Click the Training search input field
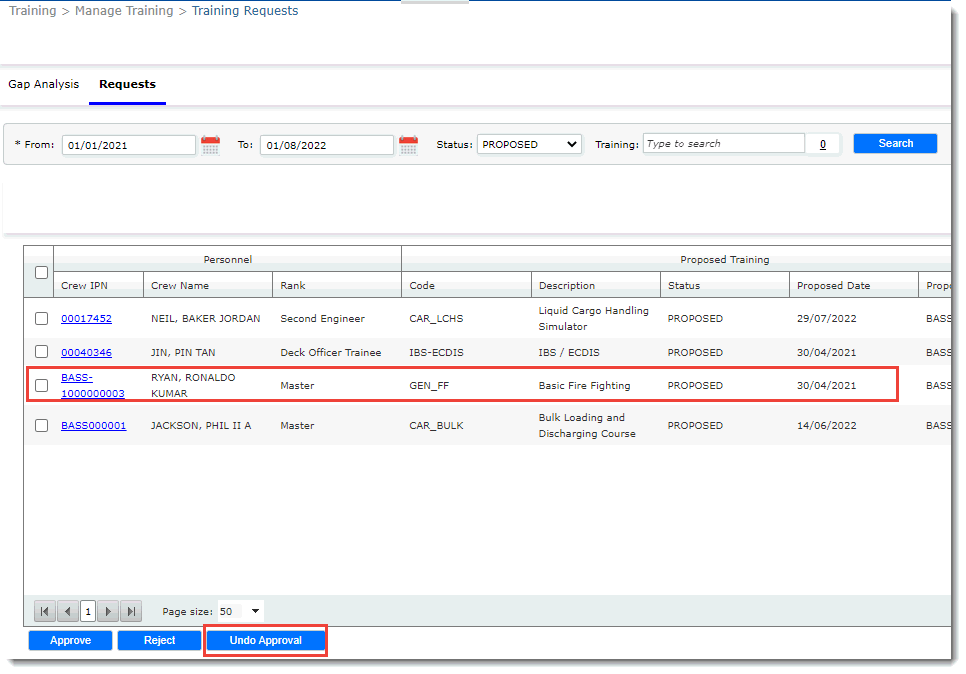The width and height of the screenshot is (966, 674). coord(723,144)
